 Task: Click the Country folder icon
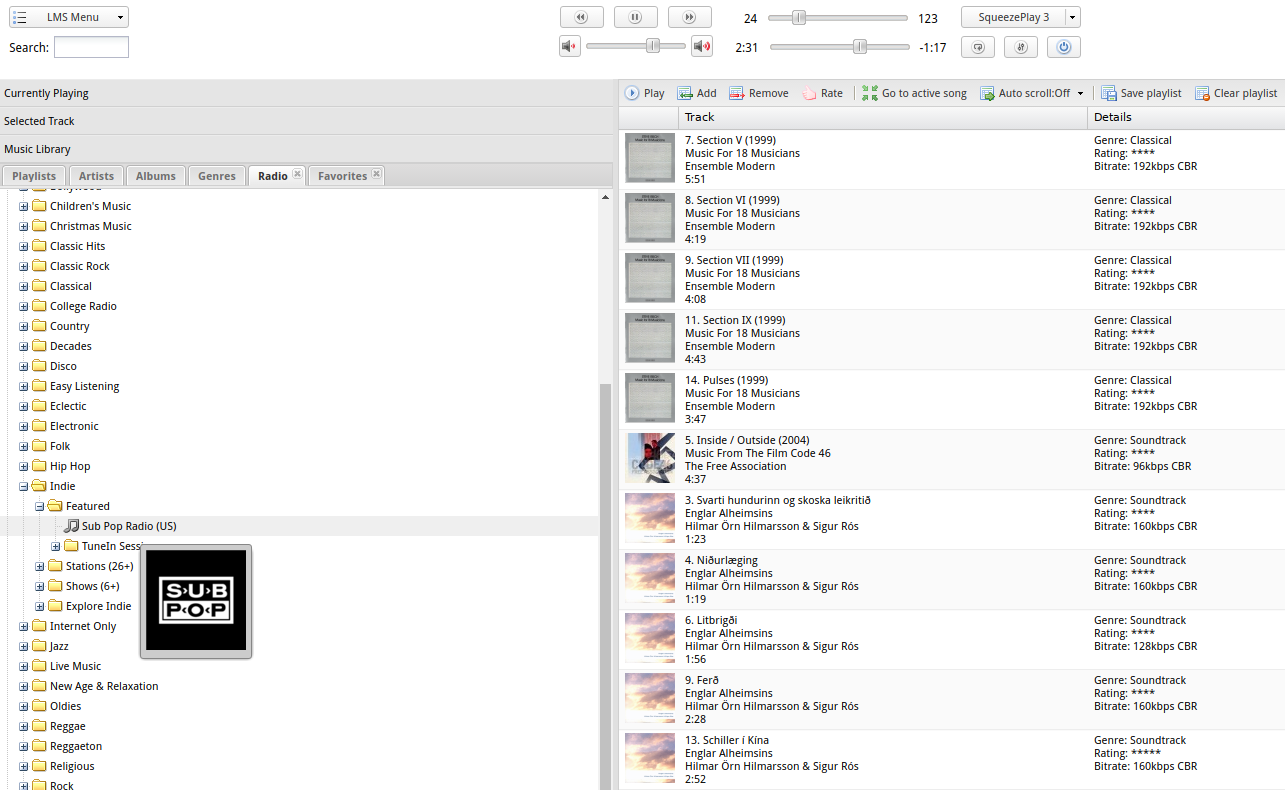39,326
